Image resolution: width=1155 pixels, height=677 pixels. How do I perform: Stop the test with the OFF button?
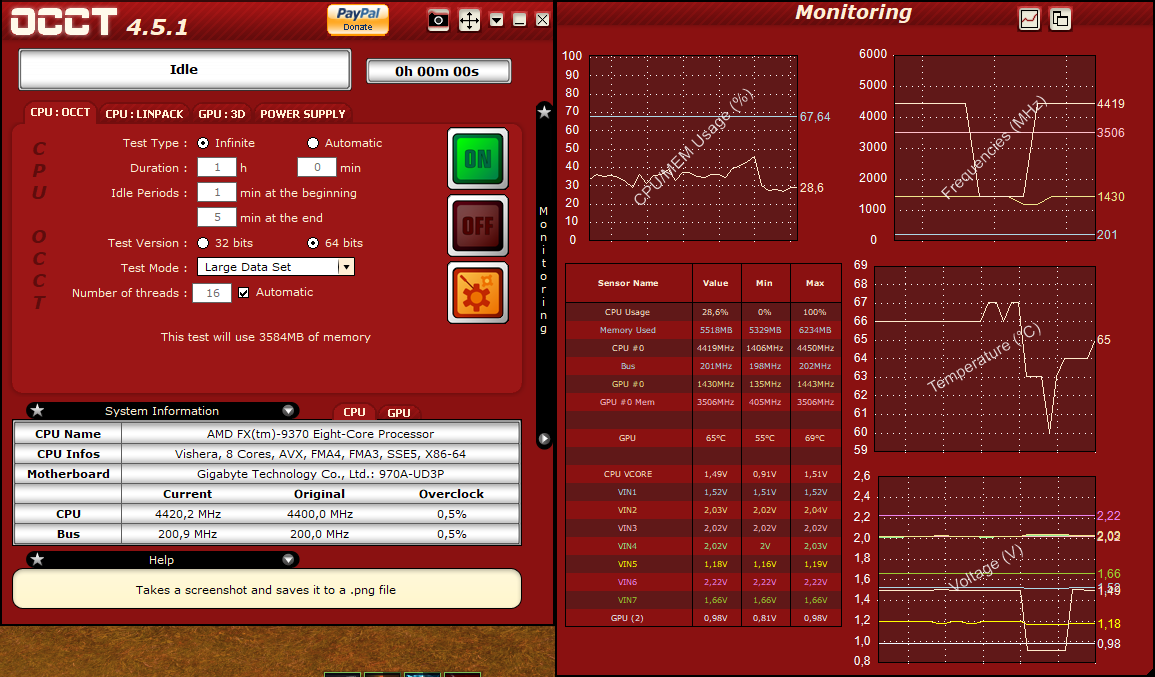tap(478, 225)
